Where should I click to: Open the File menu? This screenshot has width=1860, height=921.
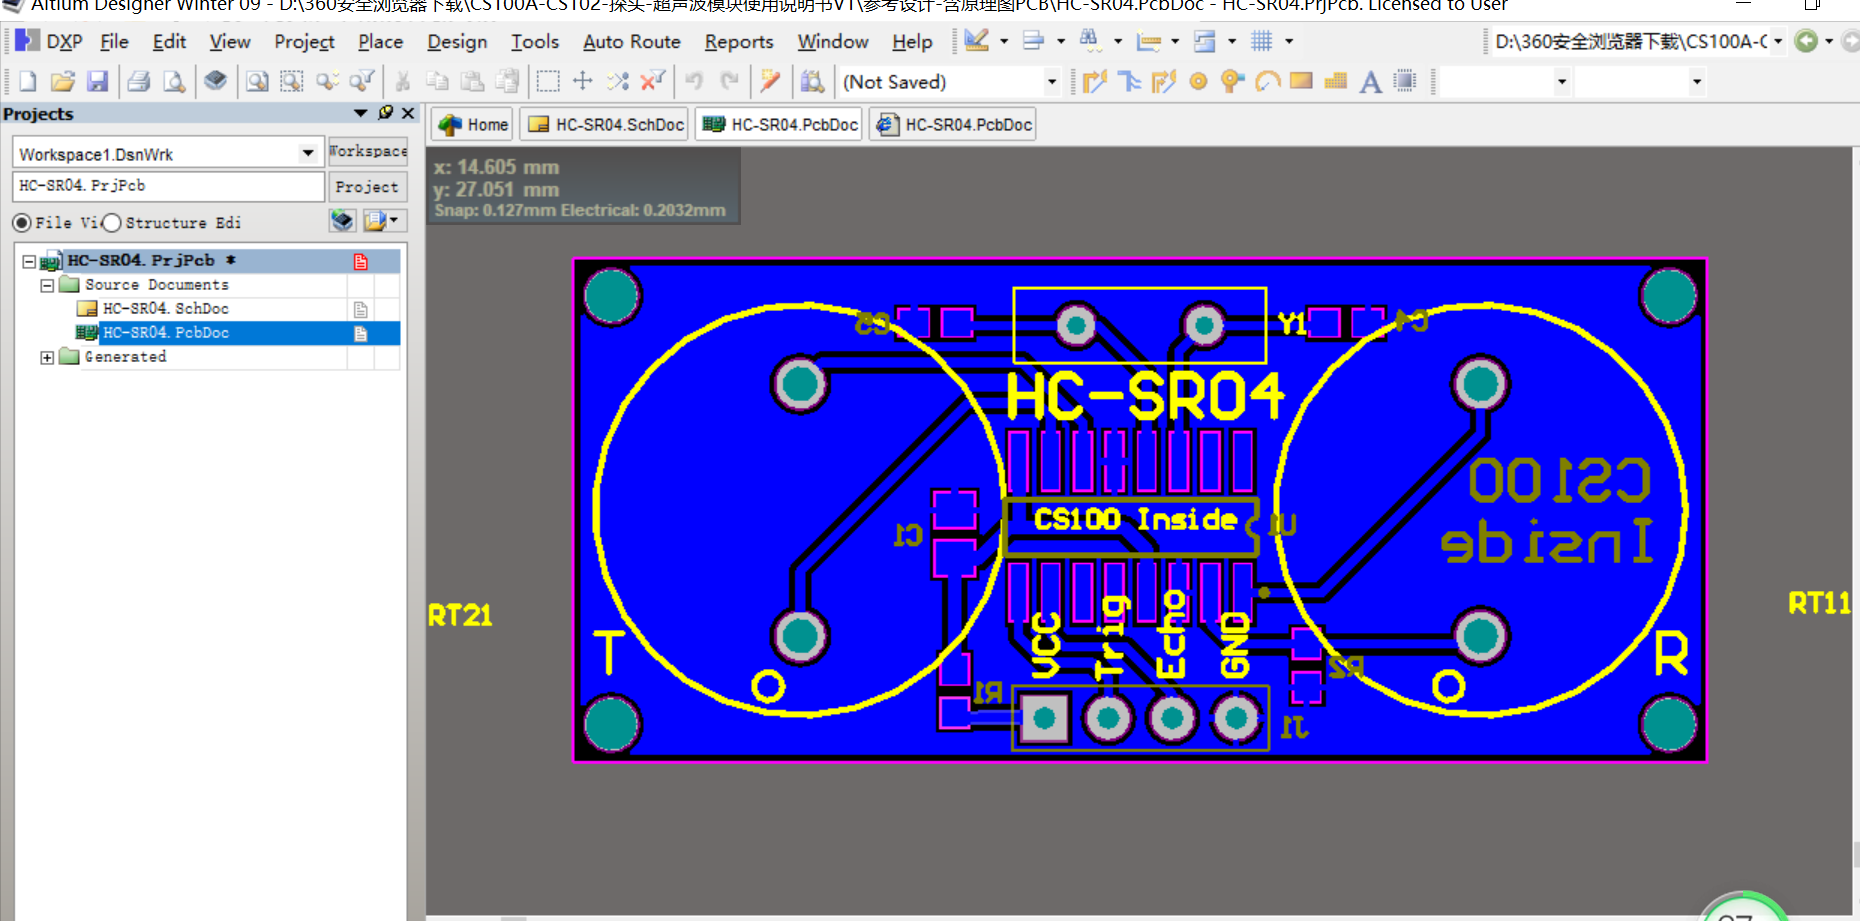(114, 41)
